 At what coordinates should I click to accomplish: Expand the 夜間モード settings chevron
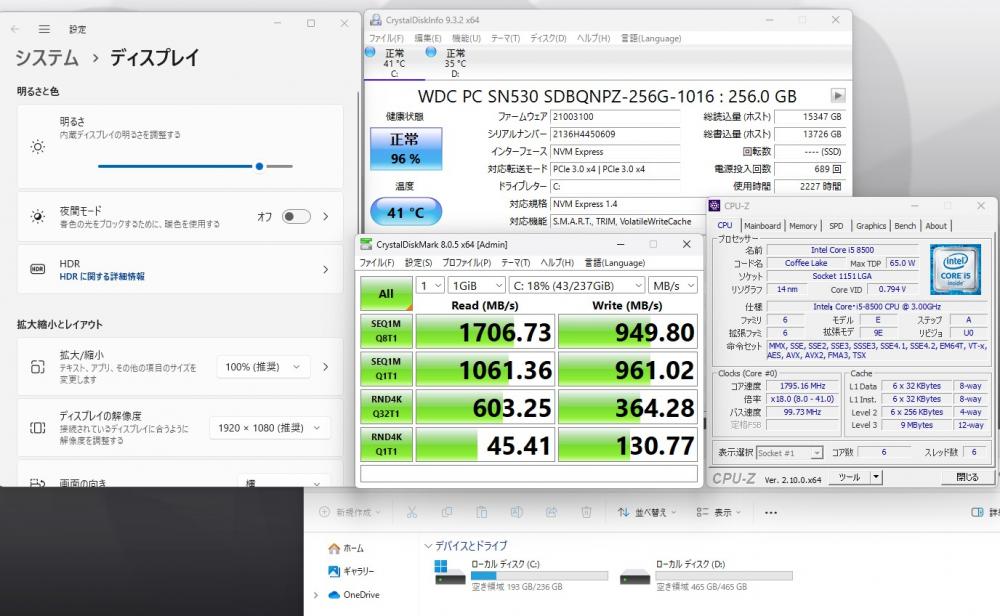click(326, 216)
